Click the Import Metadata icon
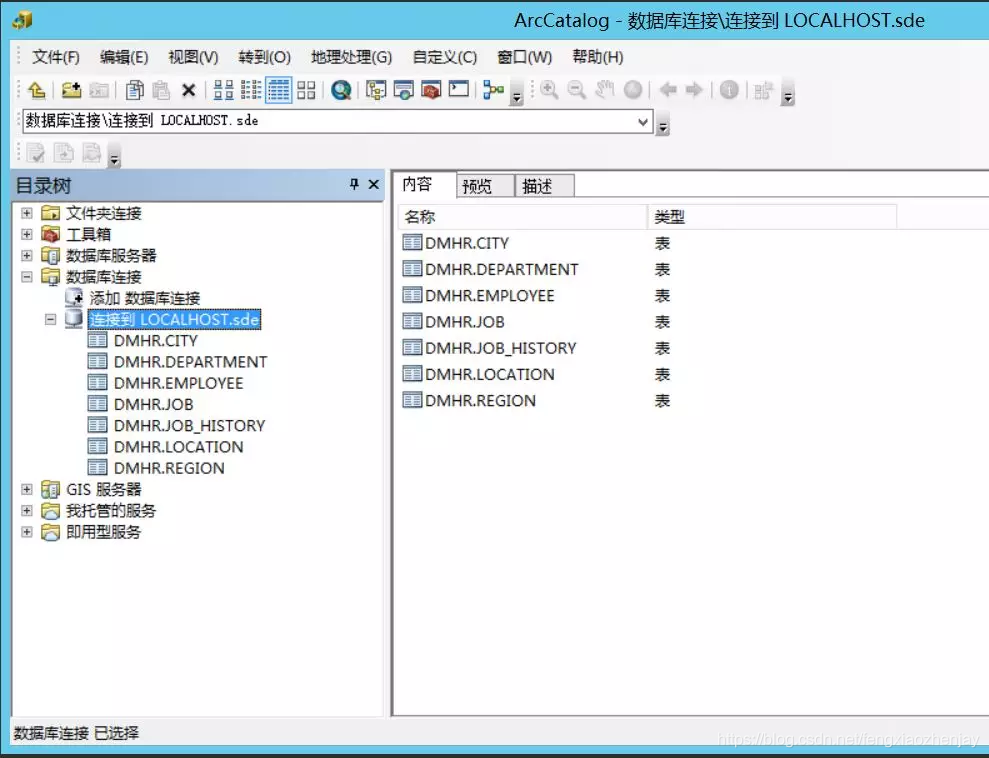 pyautogui.click(x=91, y=153)
